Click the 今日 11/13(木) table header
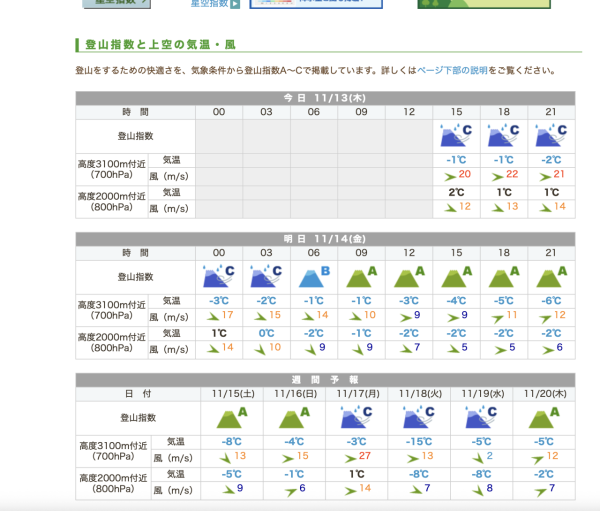 tap(325, 98)
